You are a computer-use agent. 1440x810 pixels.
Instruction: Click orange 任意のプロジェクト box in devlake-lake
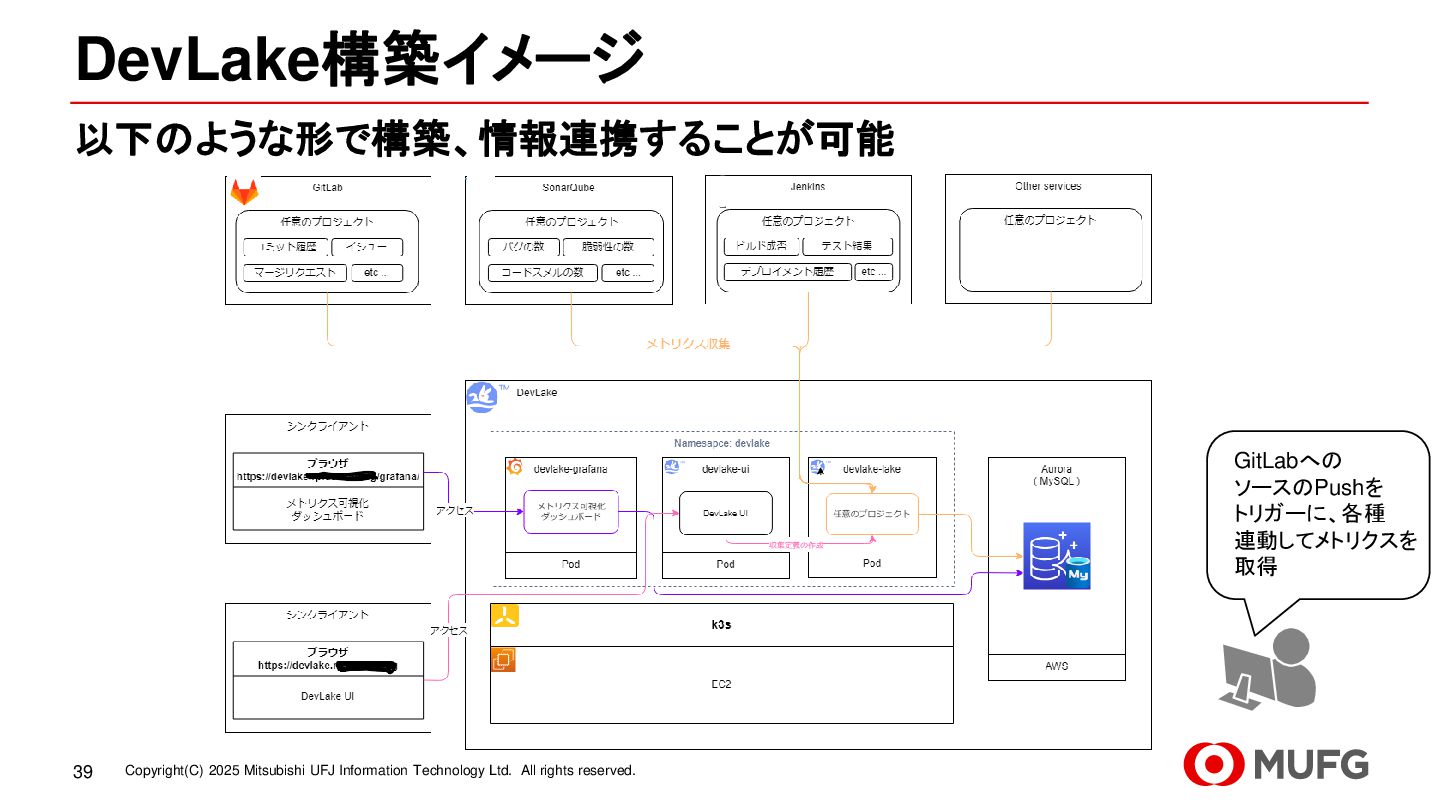[x=872, y=514]
